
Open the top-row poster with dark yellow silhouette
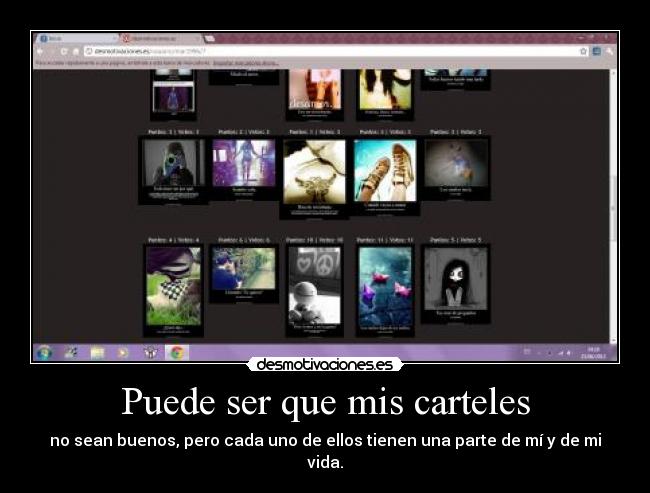(385, 95)
